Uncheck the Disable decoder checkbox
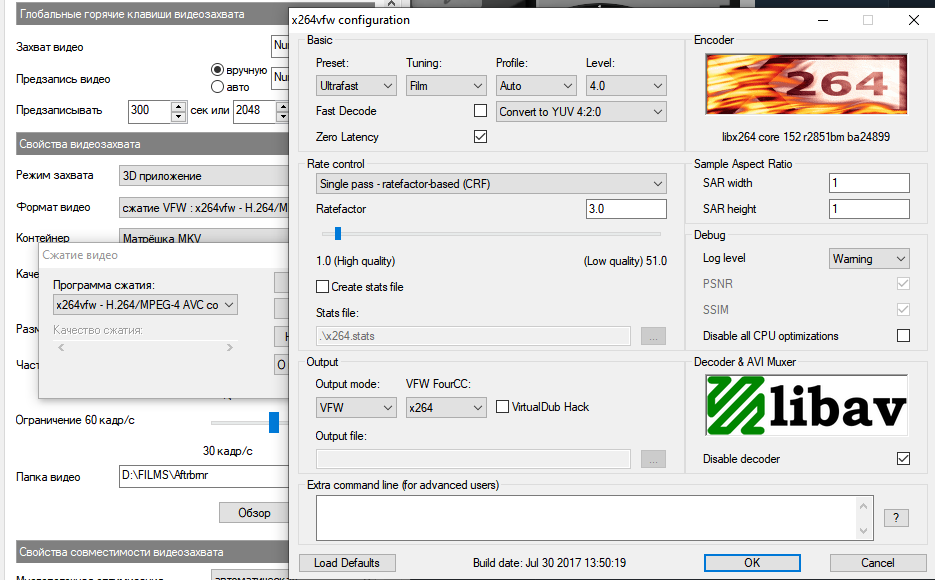This screenshot has height=580, width=935. pyautogui.click(x=903, y=458)
